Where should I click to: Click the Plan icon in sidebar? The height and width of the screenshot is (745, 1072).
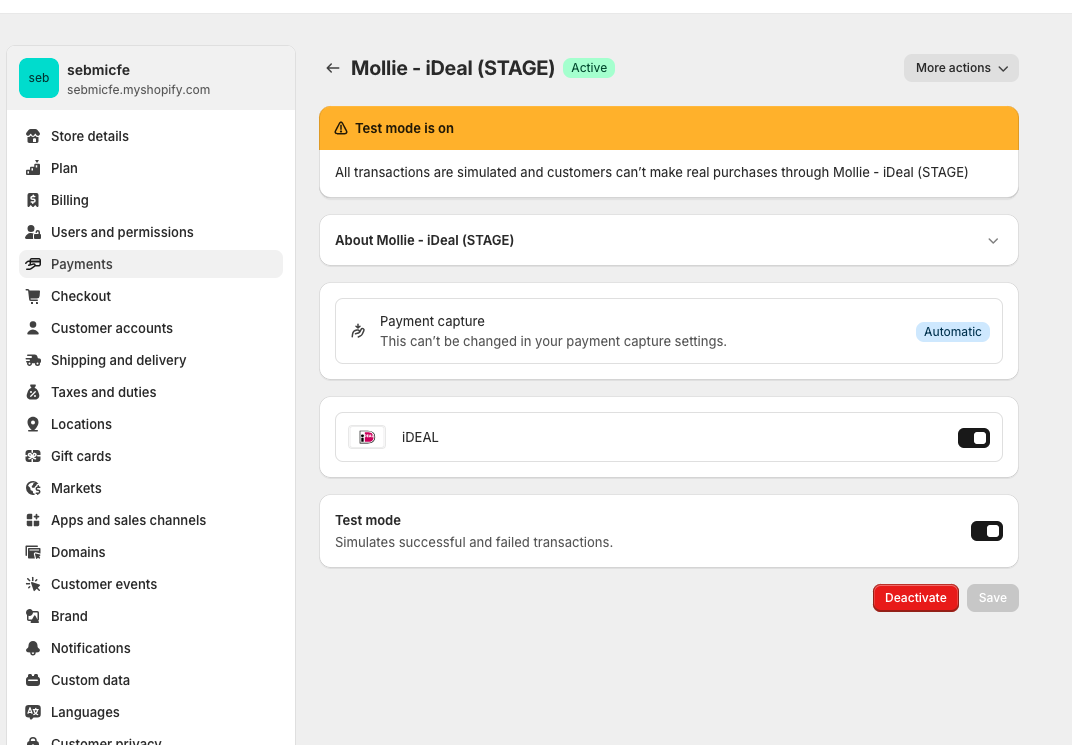point(33,168)
